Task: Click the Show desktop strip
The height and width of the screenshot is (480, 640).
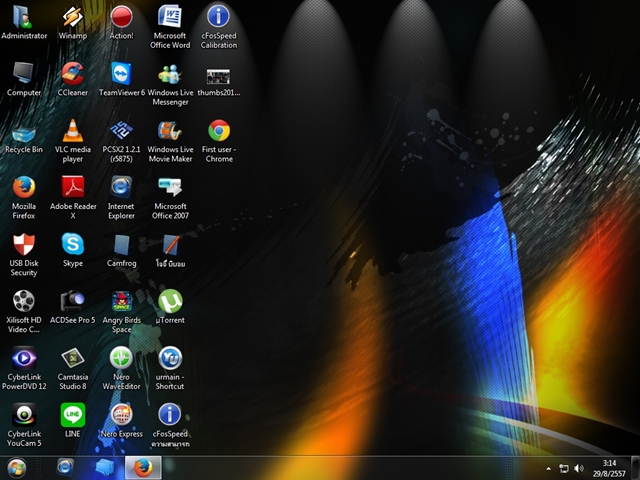Action: pyautogui.click(x=636, y=468)
